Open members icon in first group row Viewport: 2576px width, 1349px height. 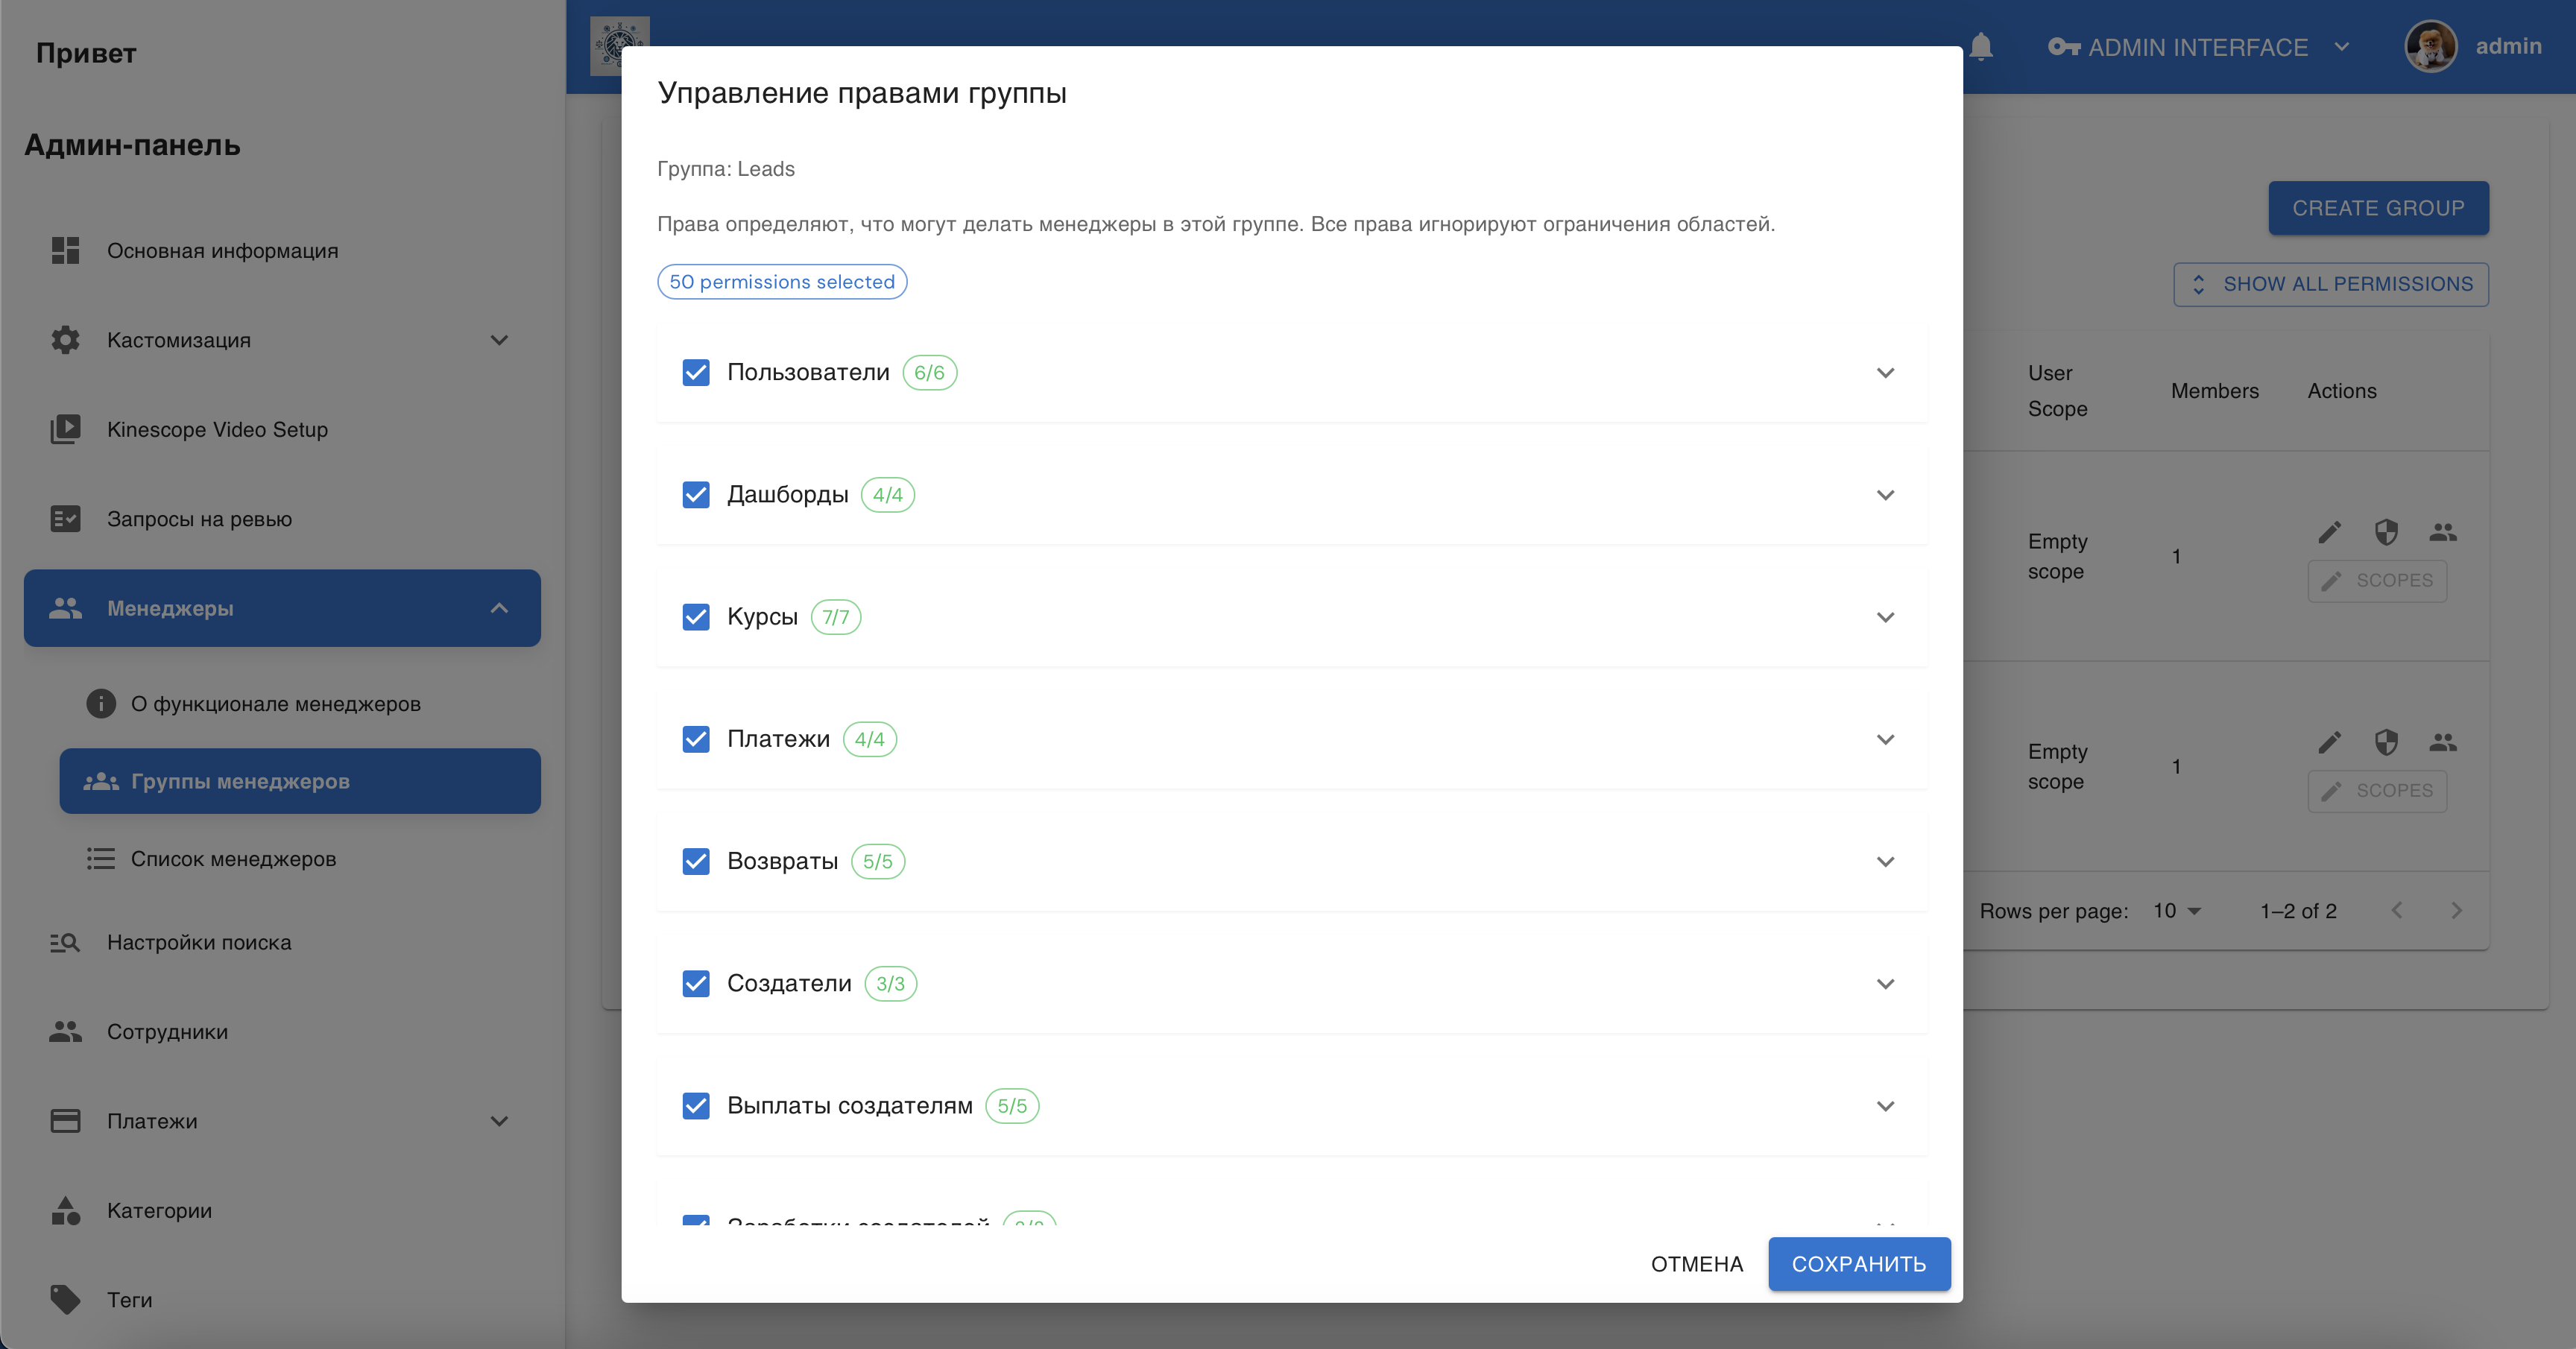[2443, 532]
